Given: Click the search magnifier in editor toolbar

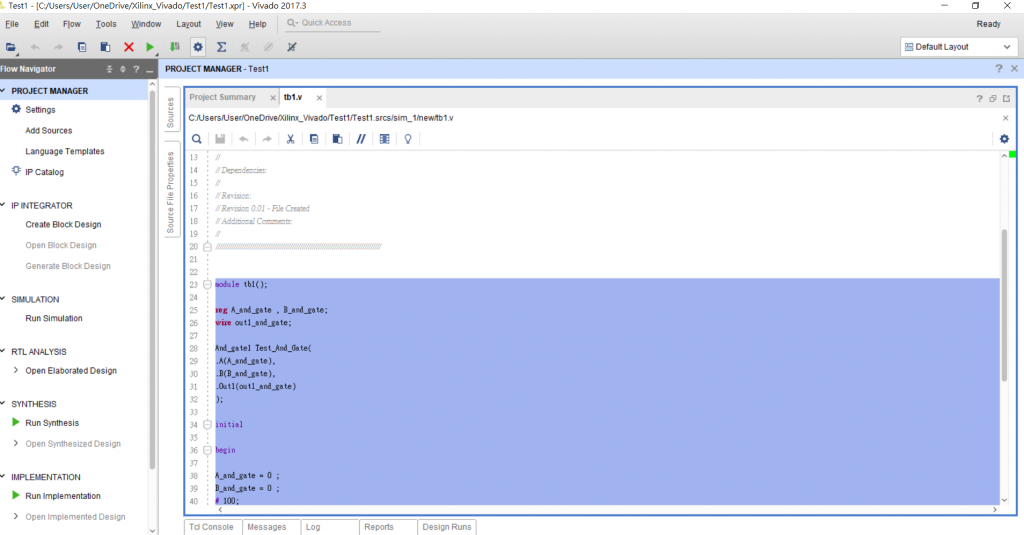Looking at the screenshot, I should [197, 138].
